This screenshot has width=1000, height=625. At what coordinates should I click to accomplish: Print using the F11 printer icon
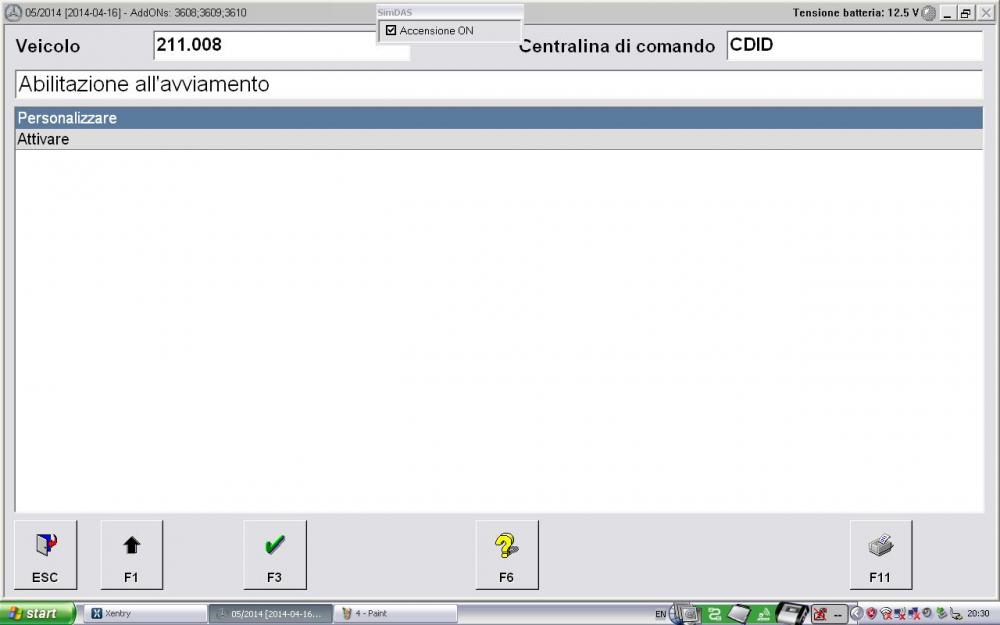click(880, 554)
